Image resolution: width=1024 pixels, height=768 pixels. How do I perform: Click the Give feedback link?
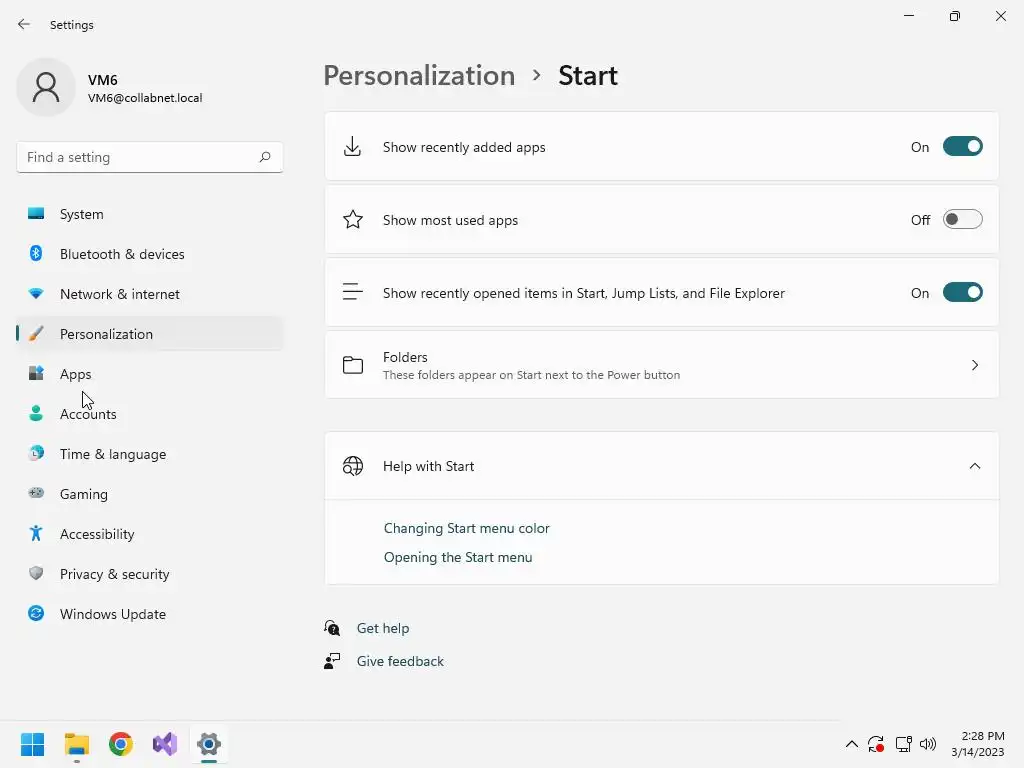(x=400, y=661)
